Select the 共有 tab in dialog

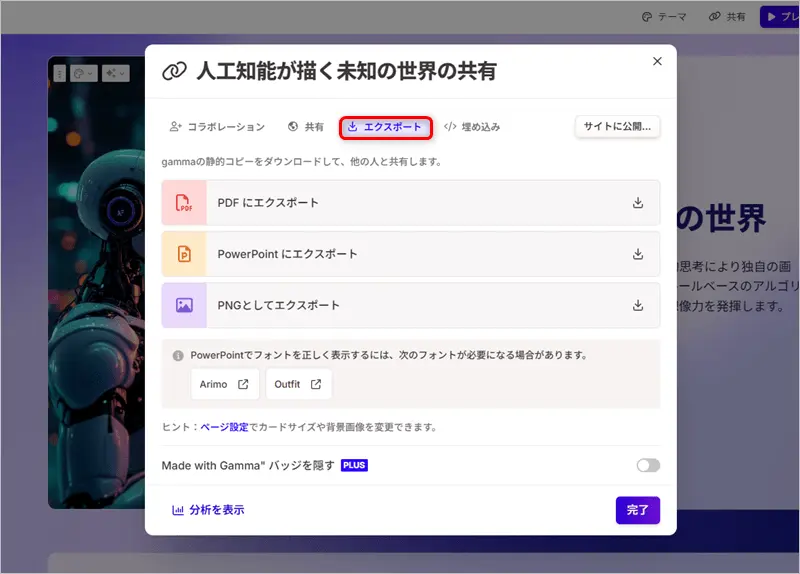point(306,127)
